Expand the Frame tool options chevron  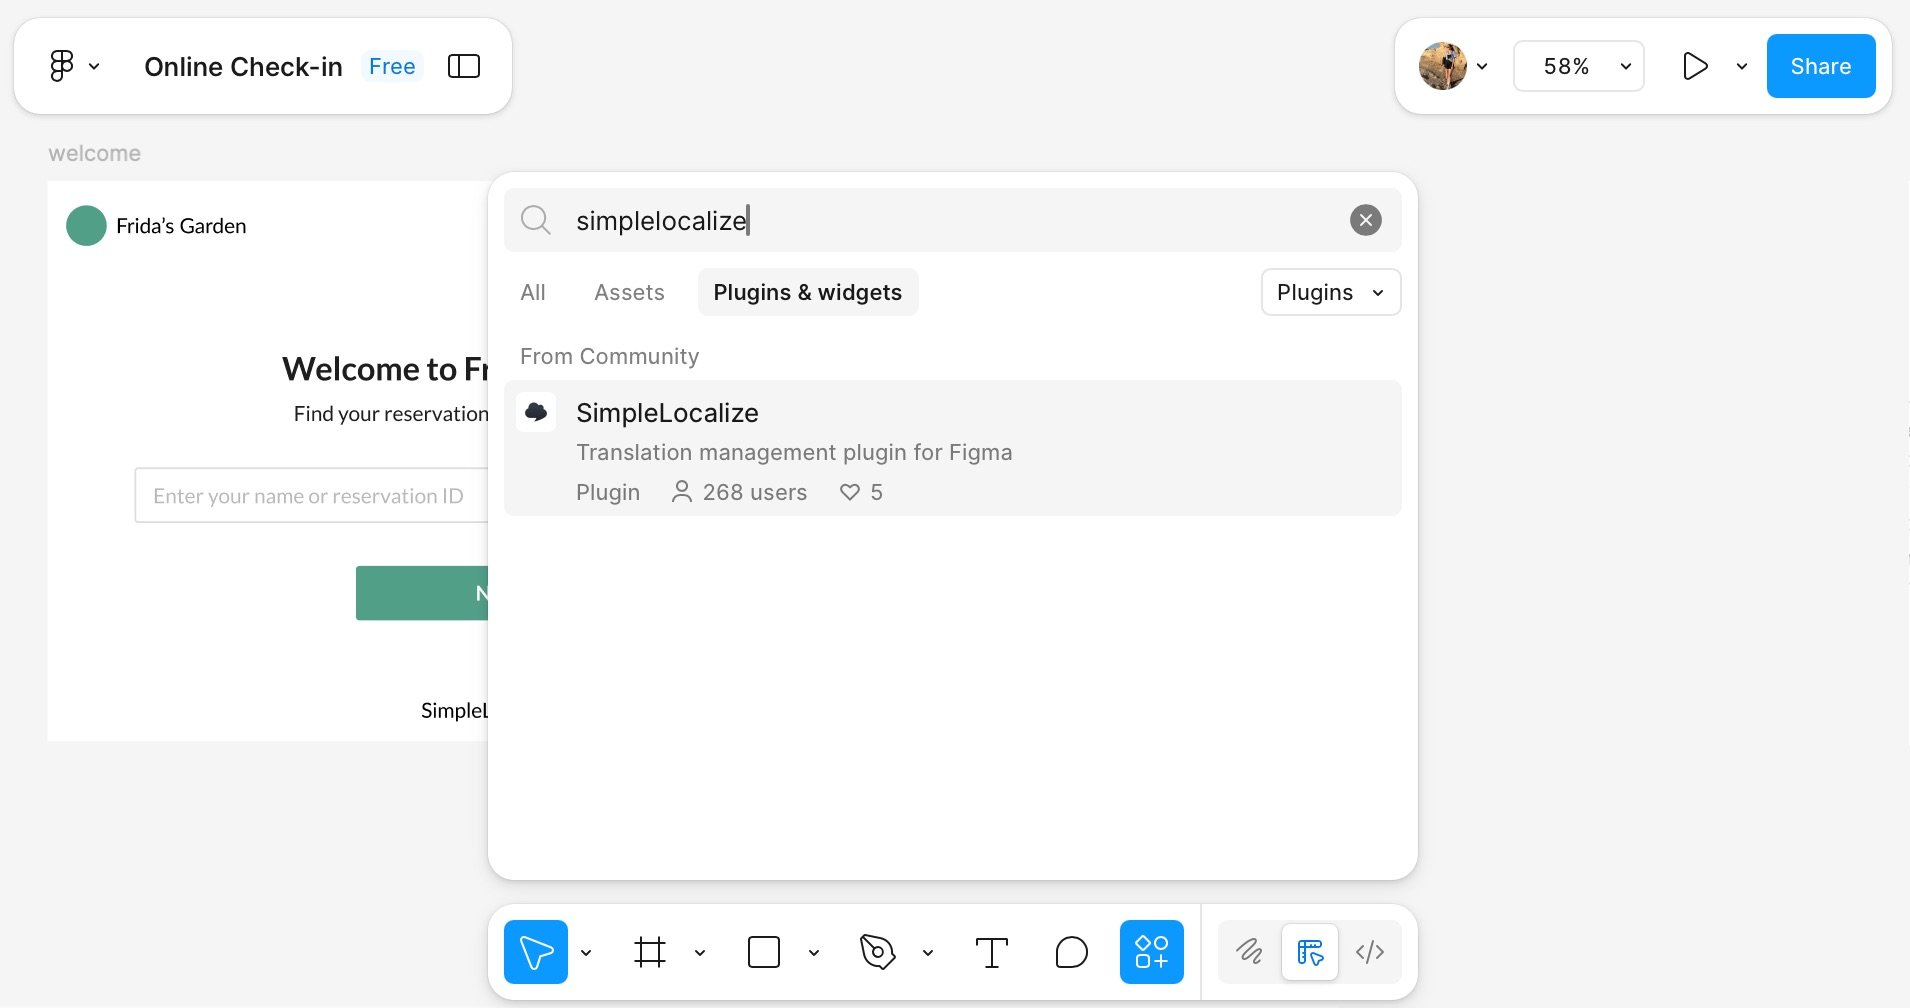[700, 953]
